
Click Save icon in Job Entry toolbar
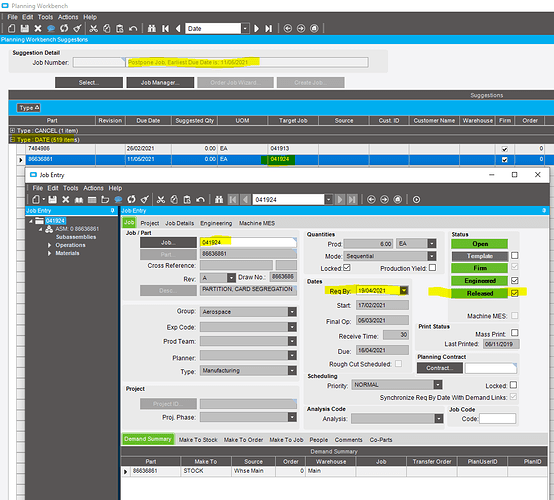(x=53, y=200)
